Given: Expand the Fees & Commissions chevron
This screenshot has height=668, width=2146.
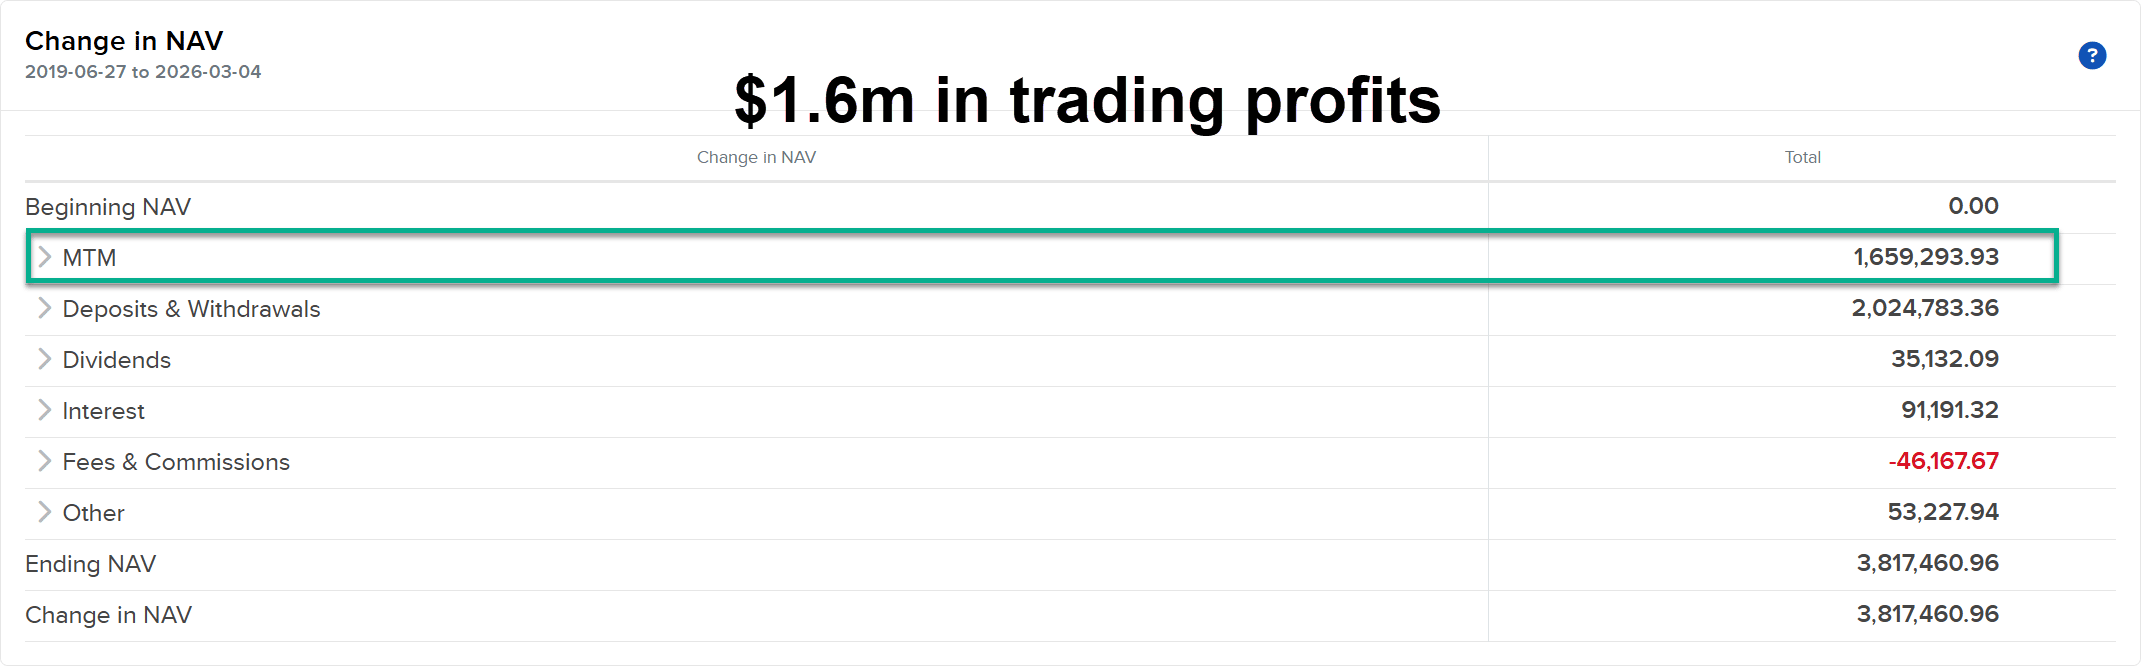Looking at the screenshot, I should (x=44, y=461).
